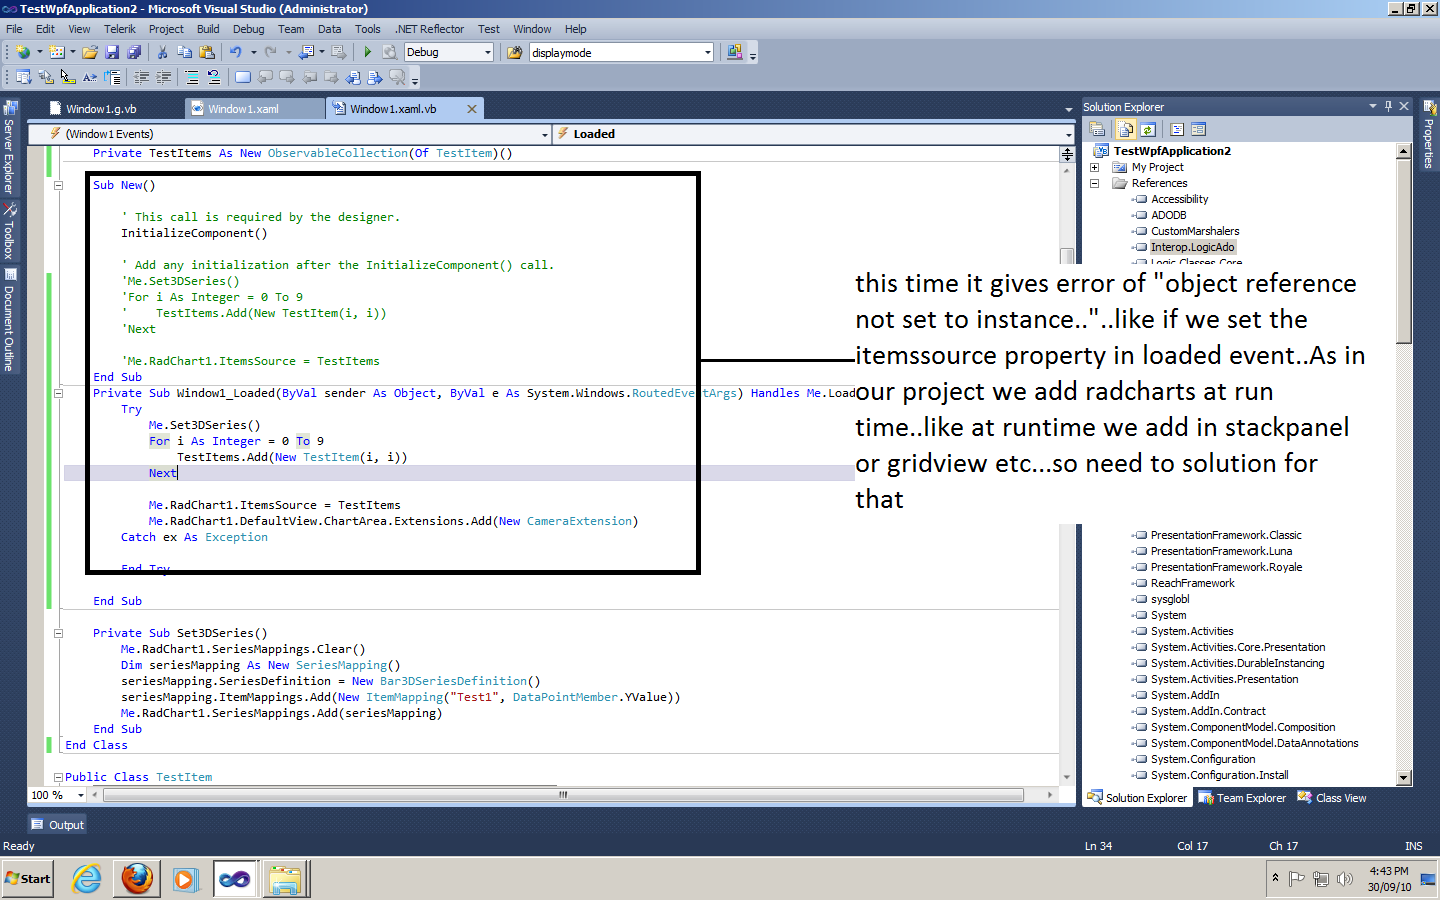
Task: Expand the My Project node
Action: coord(1094,167)
